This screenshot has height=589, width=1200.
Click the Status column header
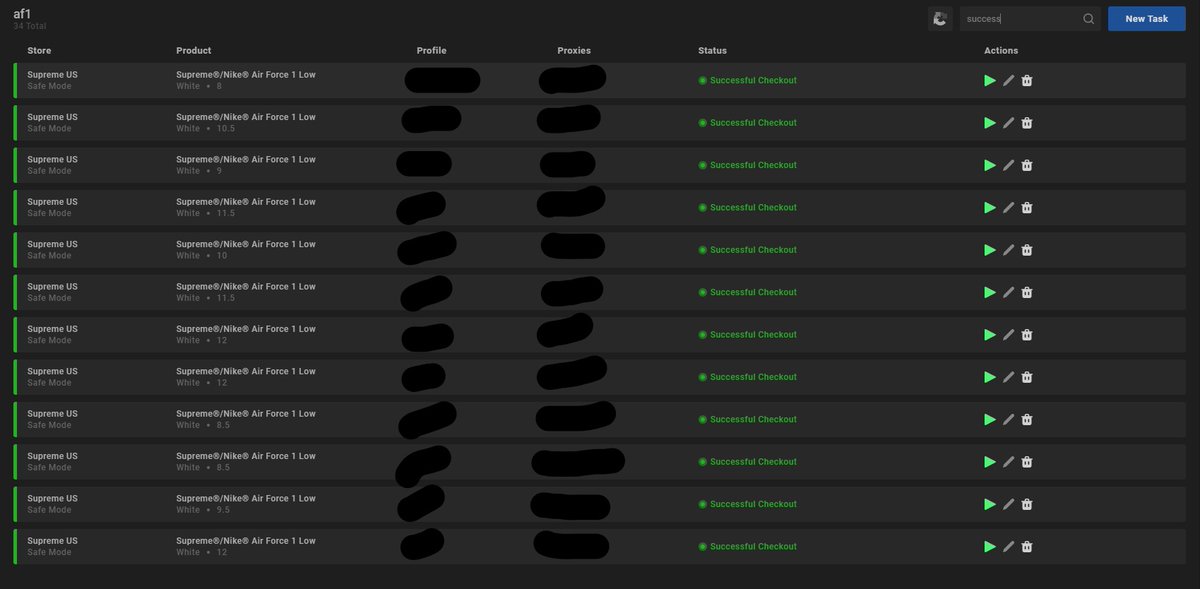tap(713, 51)
